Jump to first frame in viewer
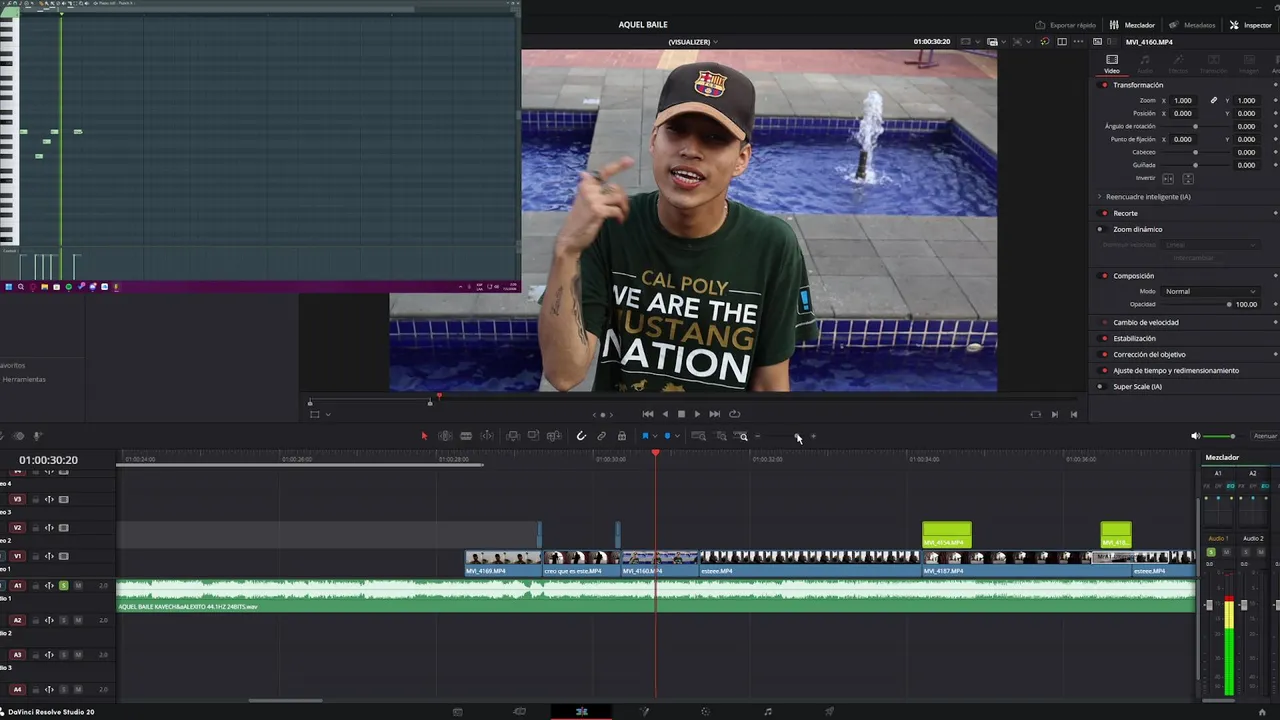Viewport: 1280px width, 720px height. coord(648,414)
